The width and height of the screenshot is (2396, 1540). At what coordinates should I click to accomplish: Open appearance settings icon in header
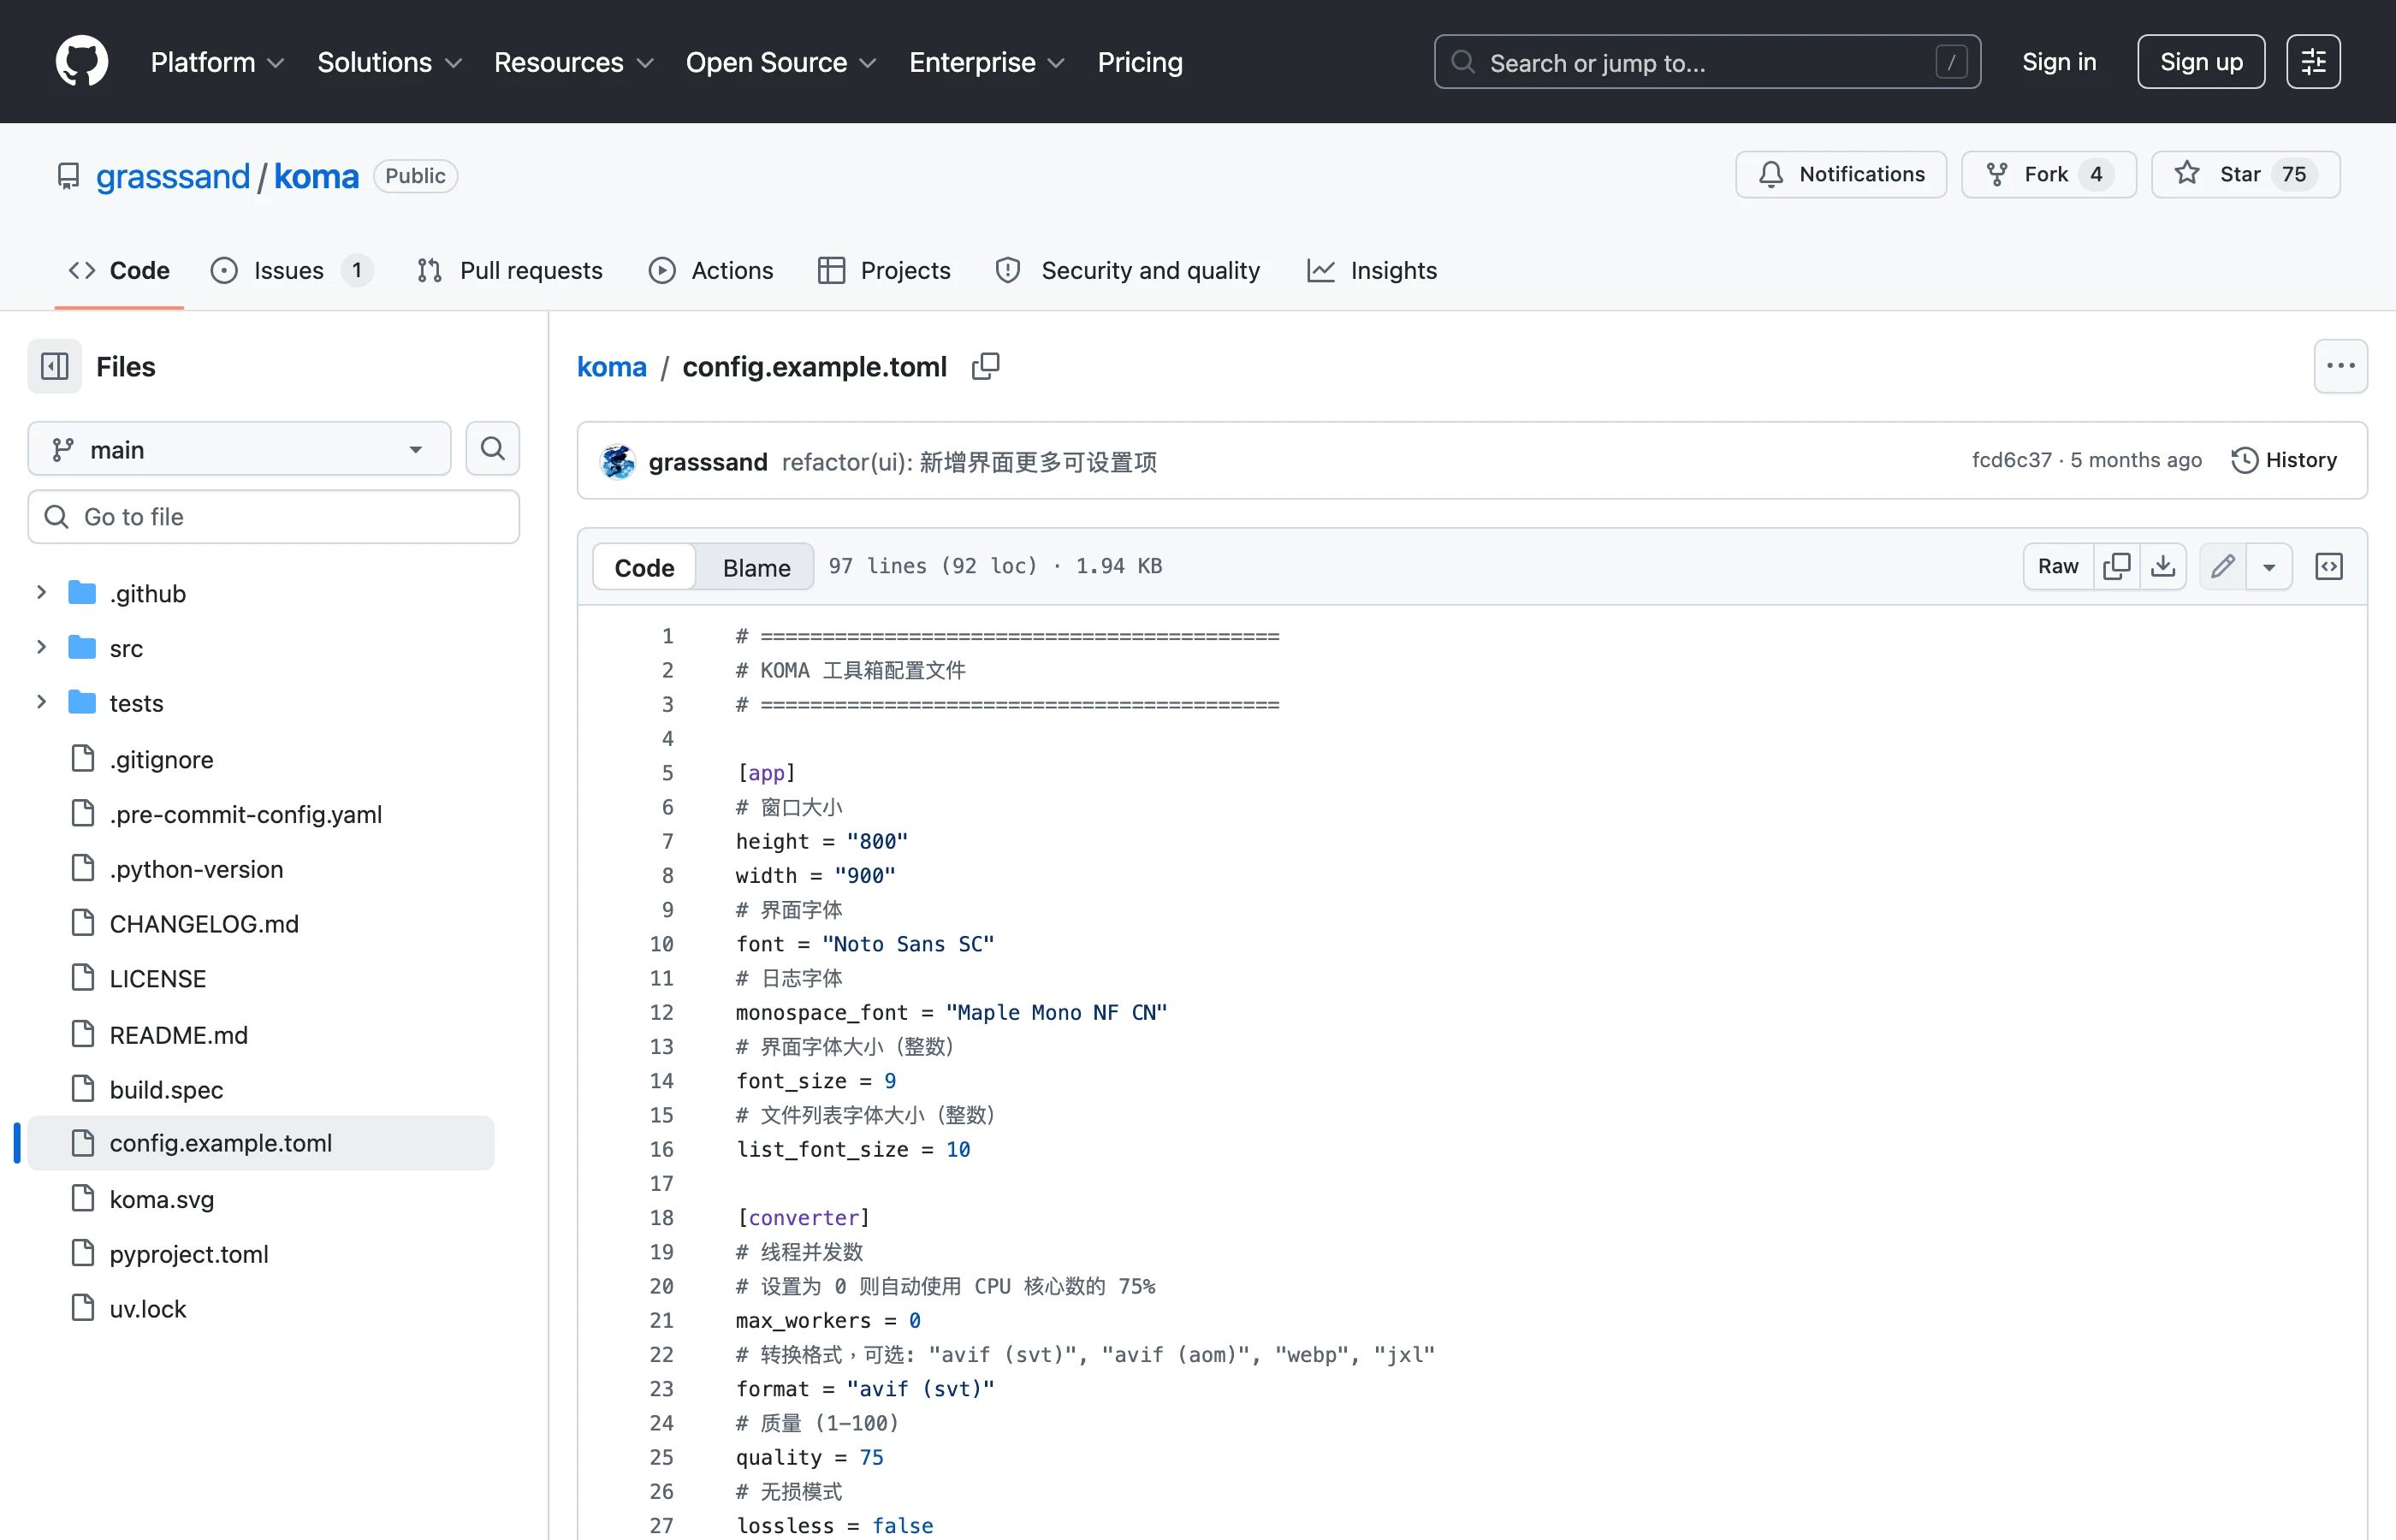coord(2313,62)
